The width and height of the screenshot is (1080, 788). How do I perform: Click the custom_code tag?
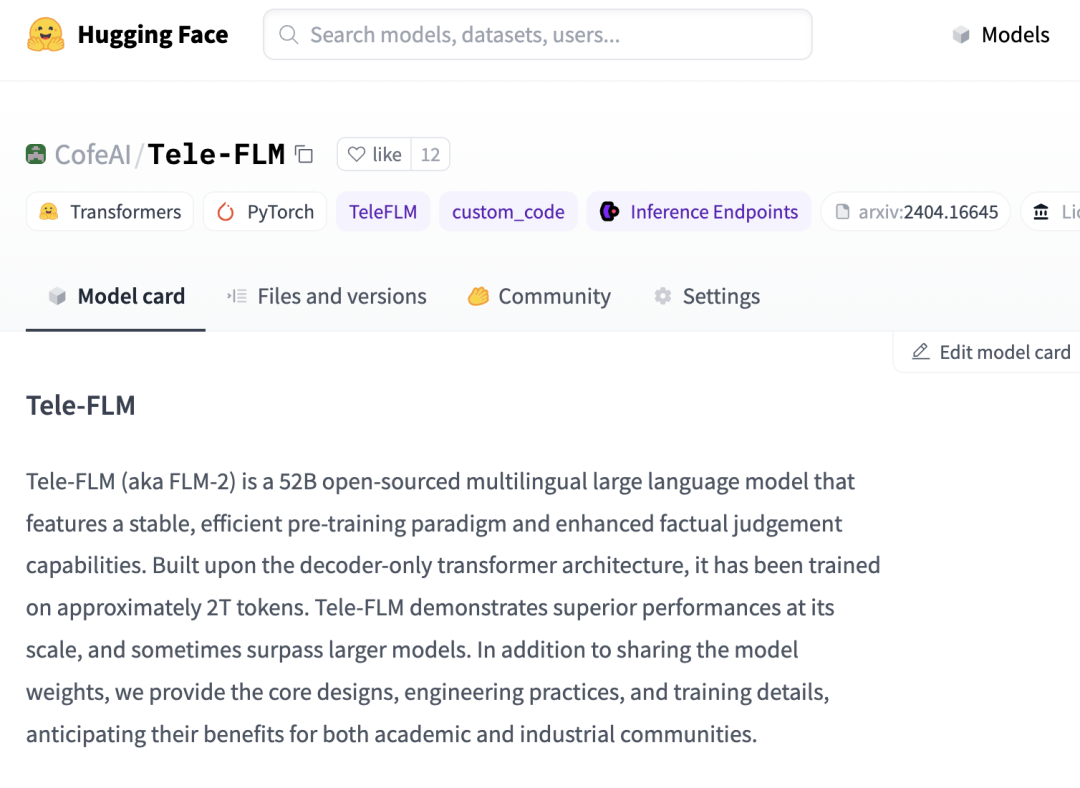point(508,211)
